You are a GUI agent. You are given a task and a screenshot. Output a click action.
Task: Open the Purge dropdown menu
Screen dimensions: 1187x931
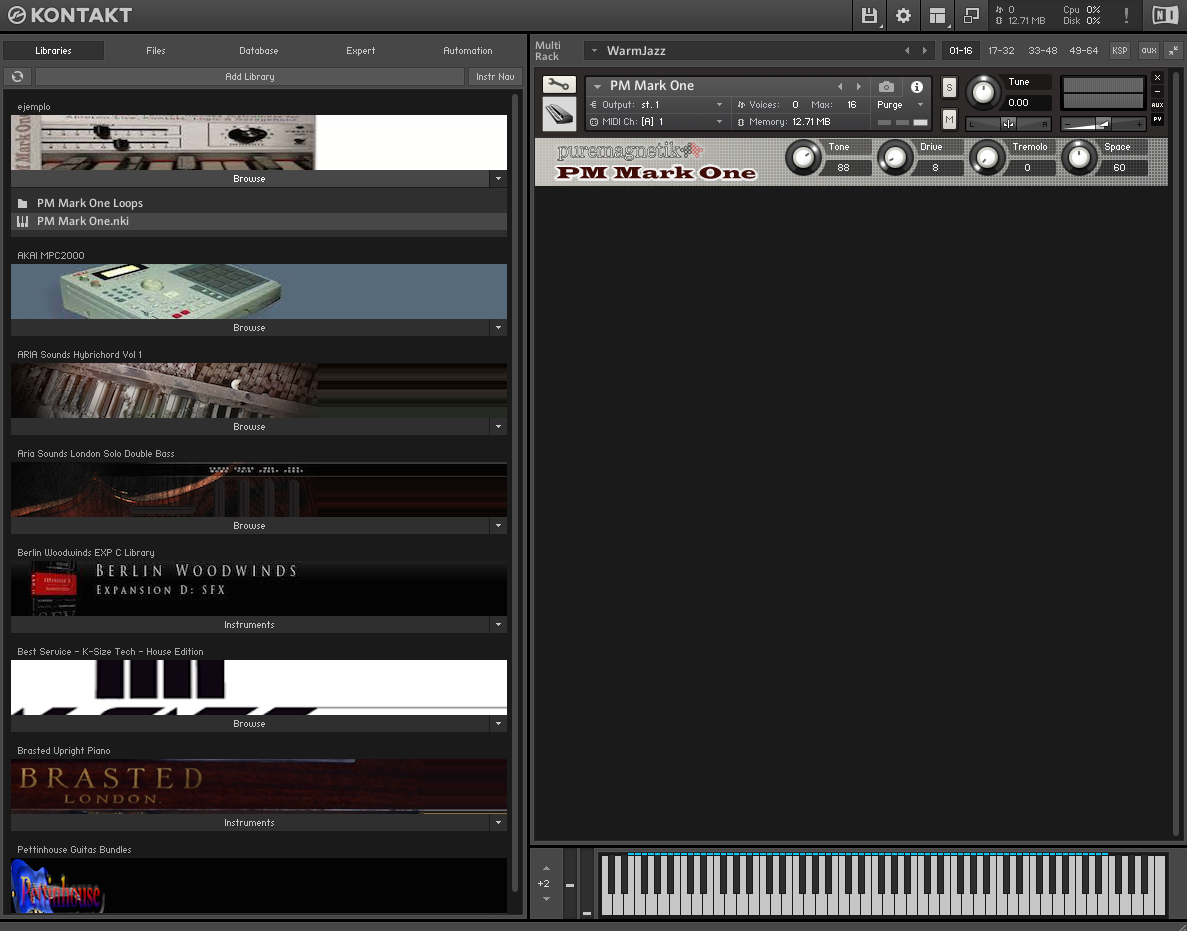pyautogui.click(x=921, y=104)
